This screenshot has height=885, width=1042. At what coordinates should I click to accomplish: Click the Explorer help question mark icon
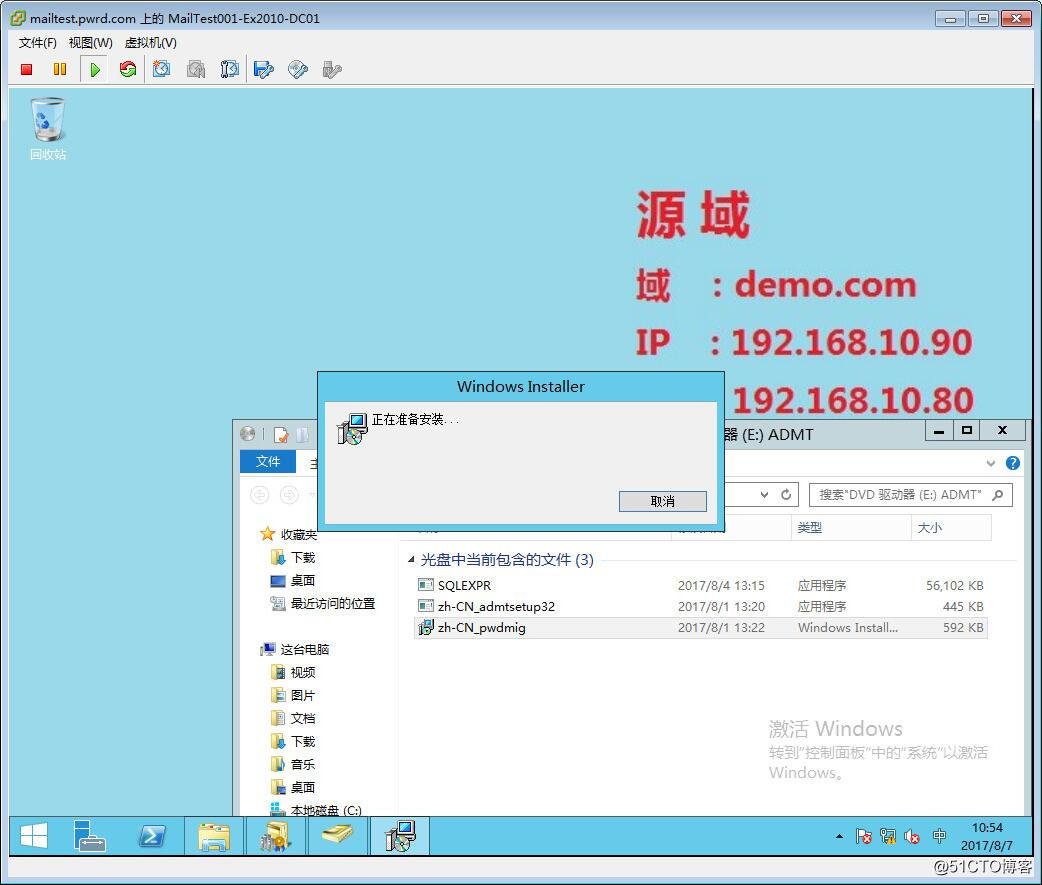[1012, 463]
